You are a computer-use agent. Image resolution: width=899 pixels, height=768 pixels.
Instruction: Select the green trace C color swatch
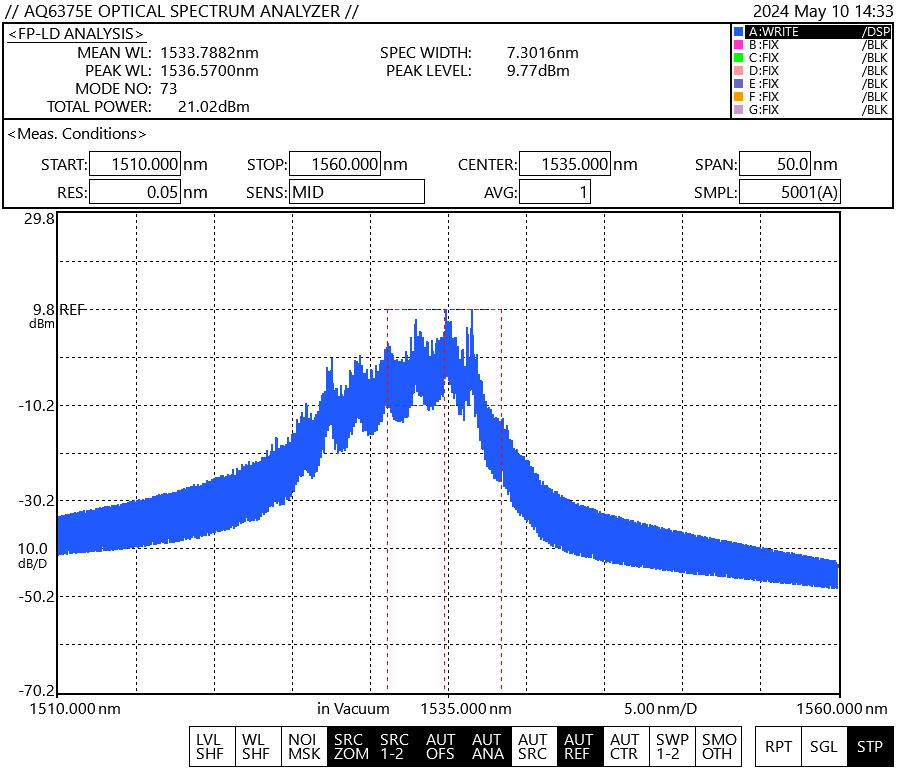(738, 57)
